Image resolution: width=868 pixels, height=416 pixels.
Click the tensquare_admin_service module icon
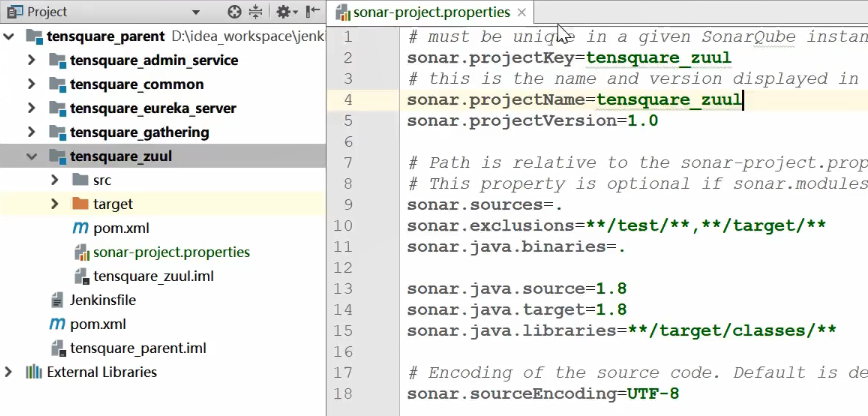click(x=58, y=60)
